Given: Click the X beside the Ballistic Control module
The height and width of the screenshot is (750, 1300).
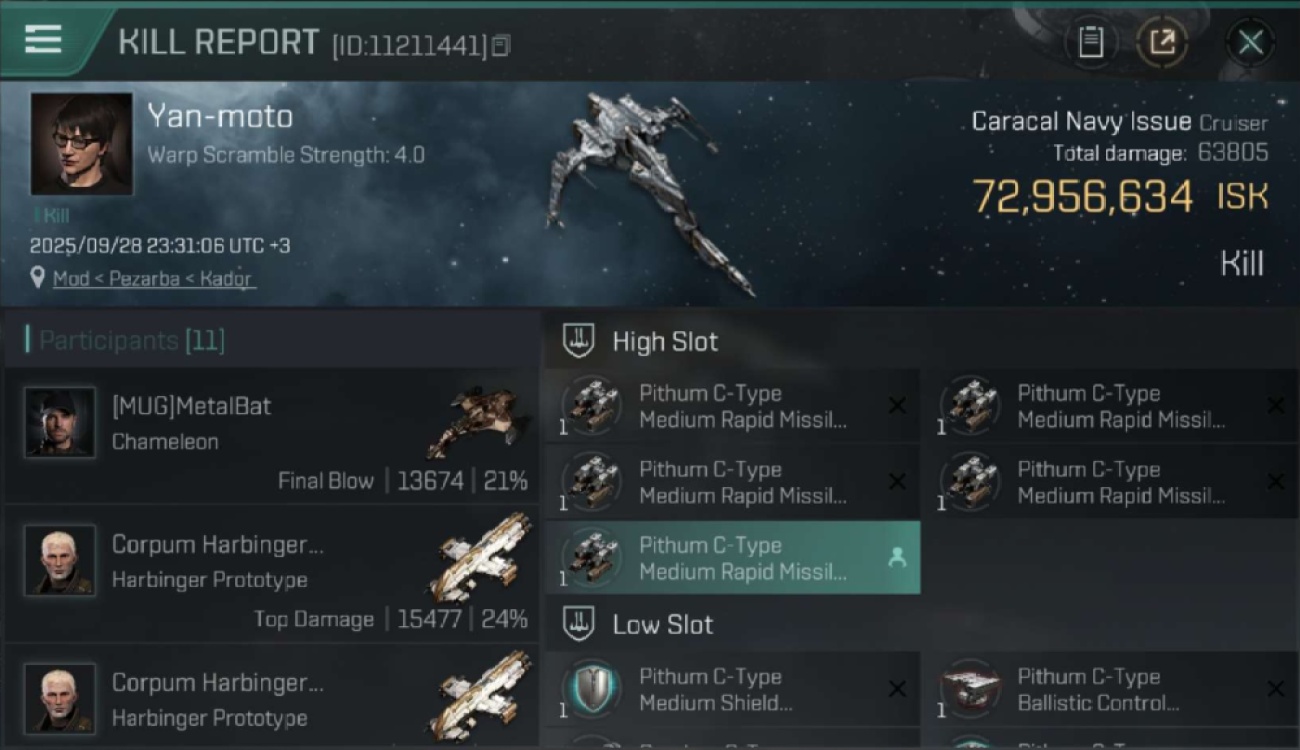Looking at the screenshot, I should (x=1275, y=689).
